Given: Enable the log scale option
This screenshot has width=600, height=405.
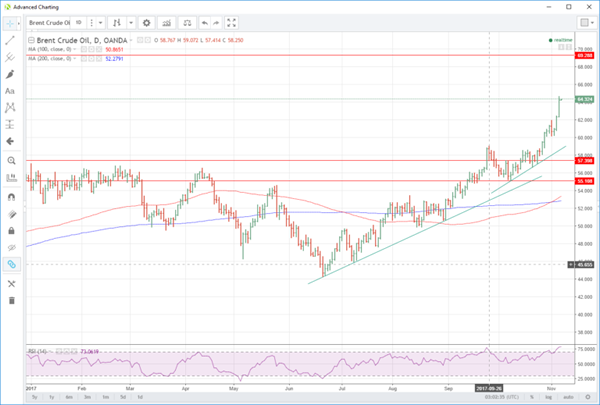Looking at the screenshot, I should coord(550,397).
